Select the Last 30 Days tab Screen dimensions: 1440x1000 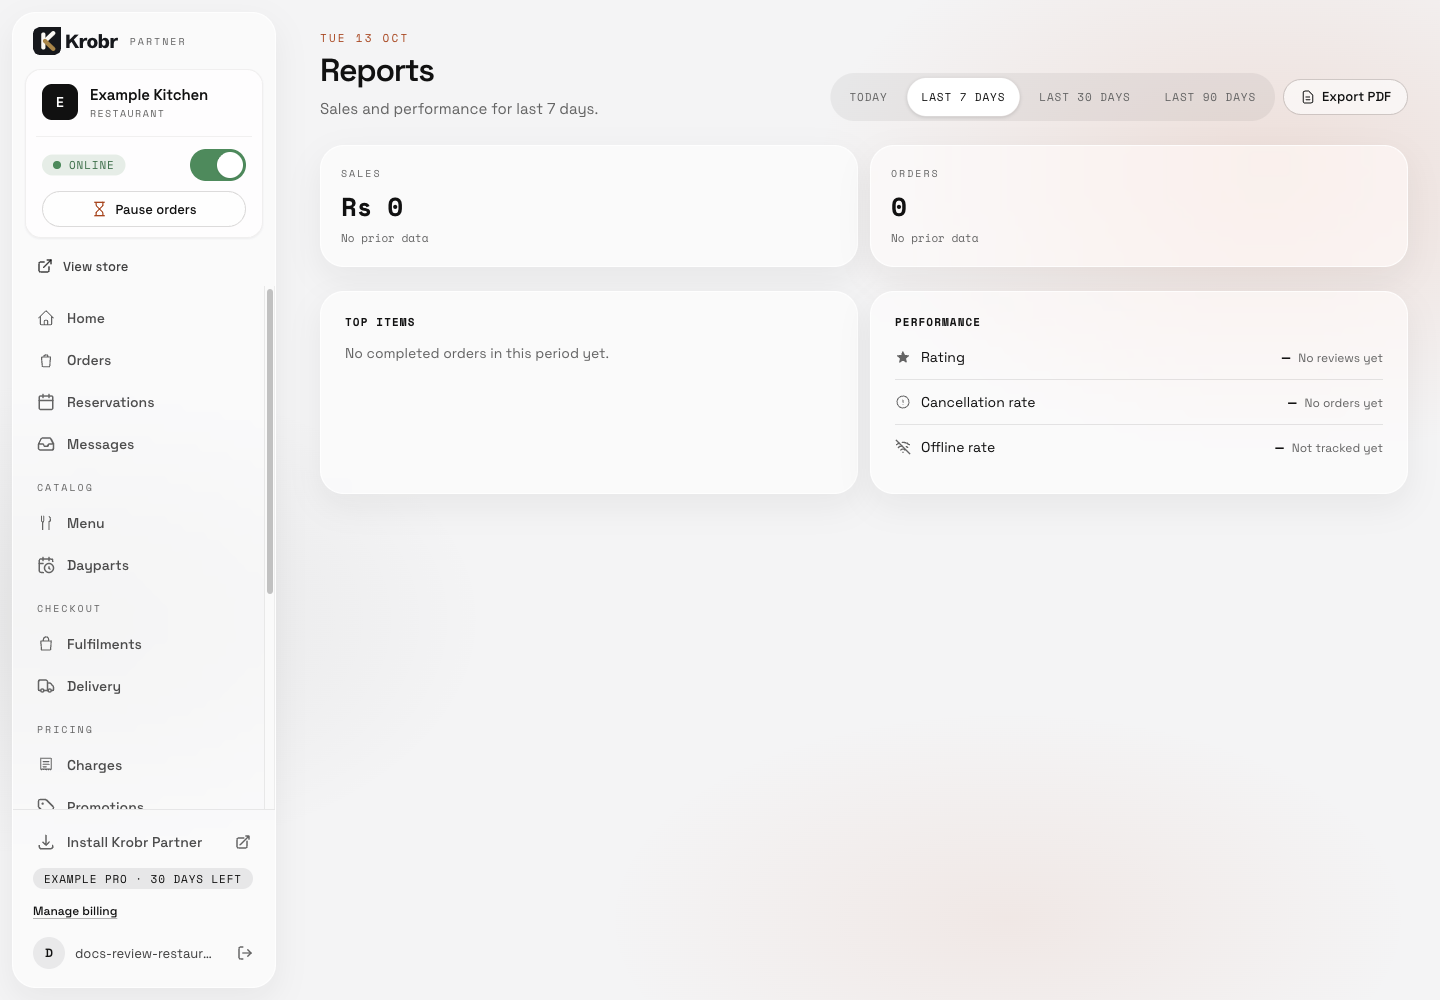coord(1084,97)
